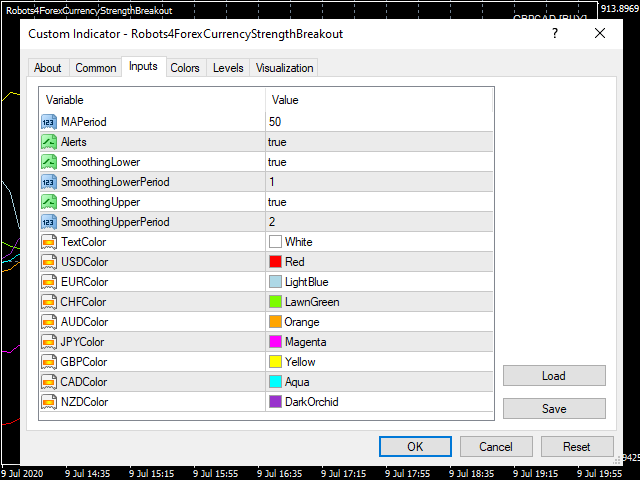640x480 pixels.
Task: Click the SmoothingLowerPeriod integer icon
Action: click(48, 182)
